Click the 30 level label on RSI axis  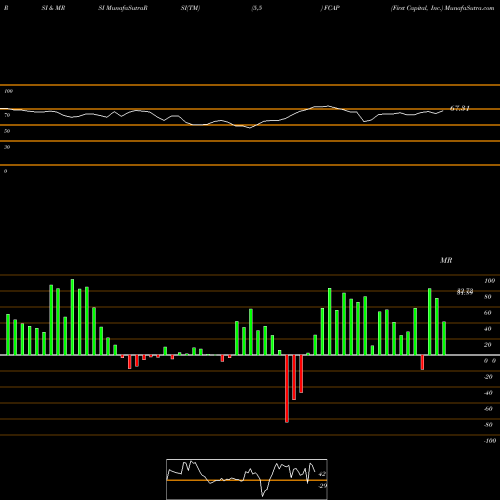7,147
